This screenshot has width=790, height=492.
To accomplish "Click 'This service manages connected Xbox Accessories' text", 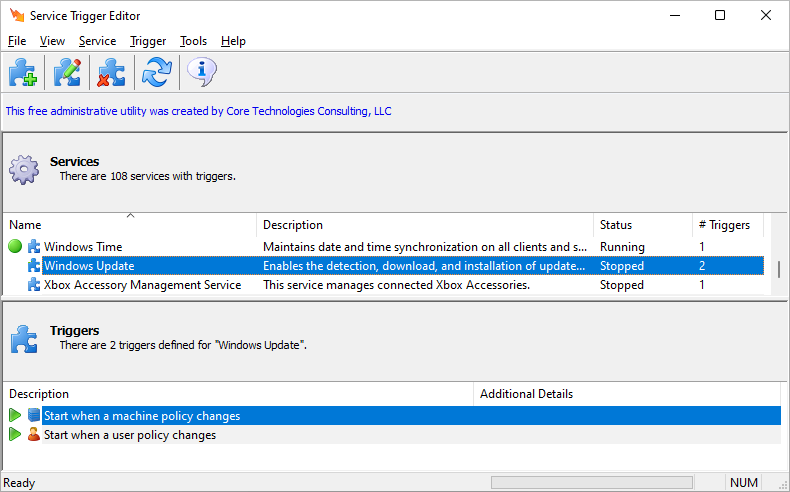I will tap(397, 285).
